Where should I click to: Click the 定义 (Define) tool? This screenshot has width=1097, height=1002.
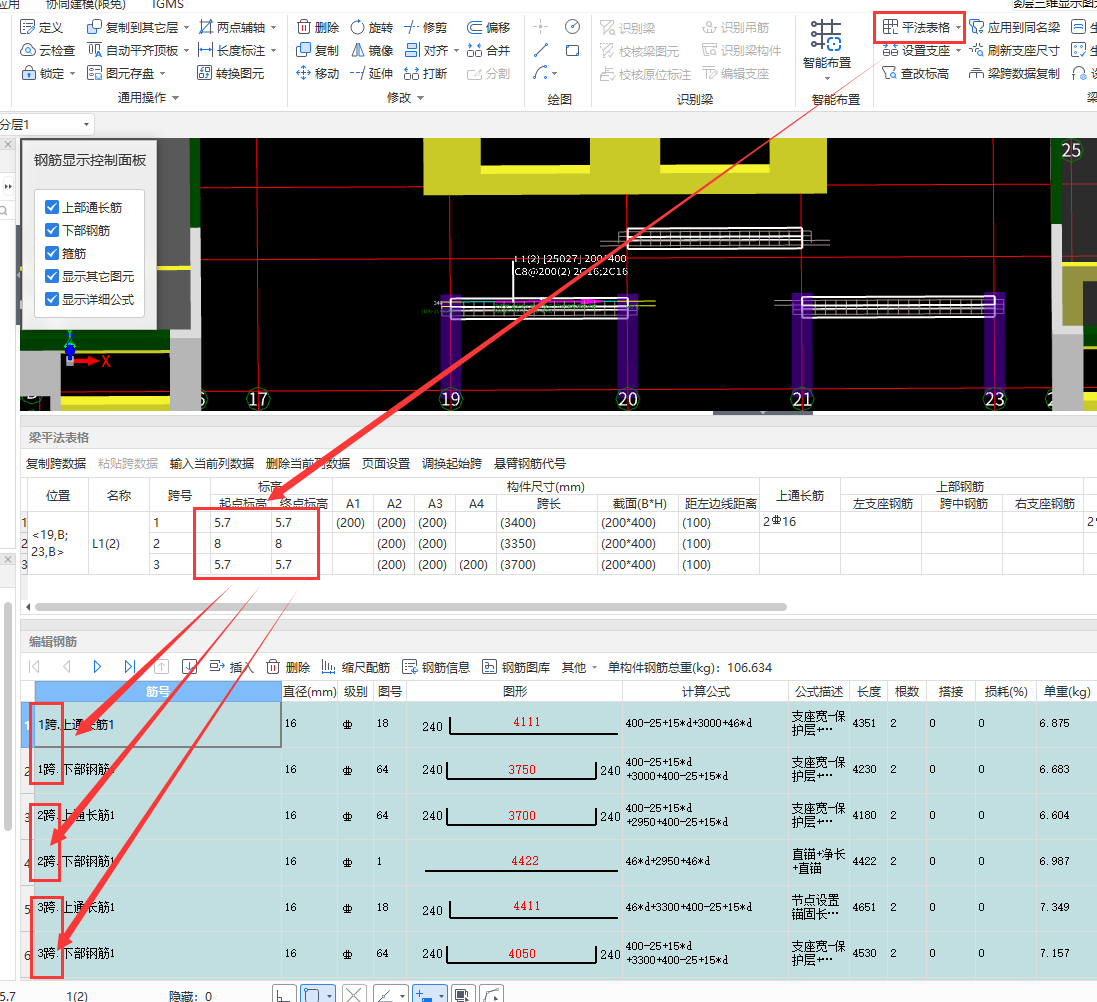pyautogui.click(x=42, y=27)
